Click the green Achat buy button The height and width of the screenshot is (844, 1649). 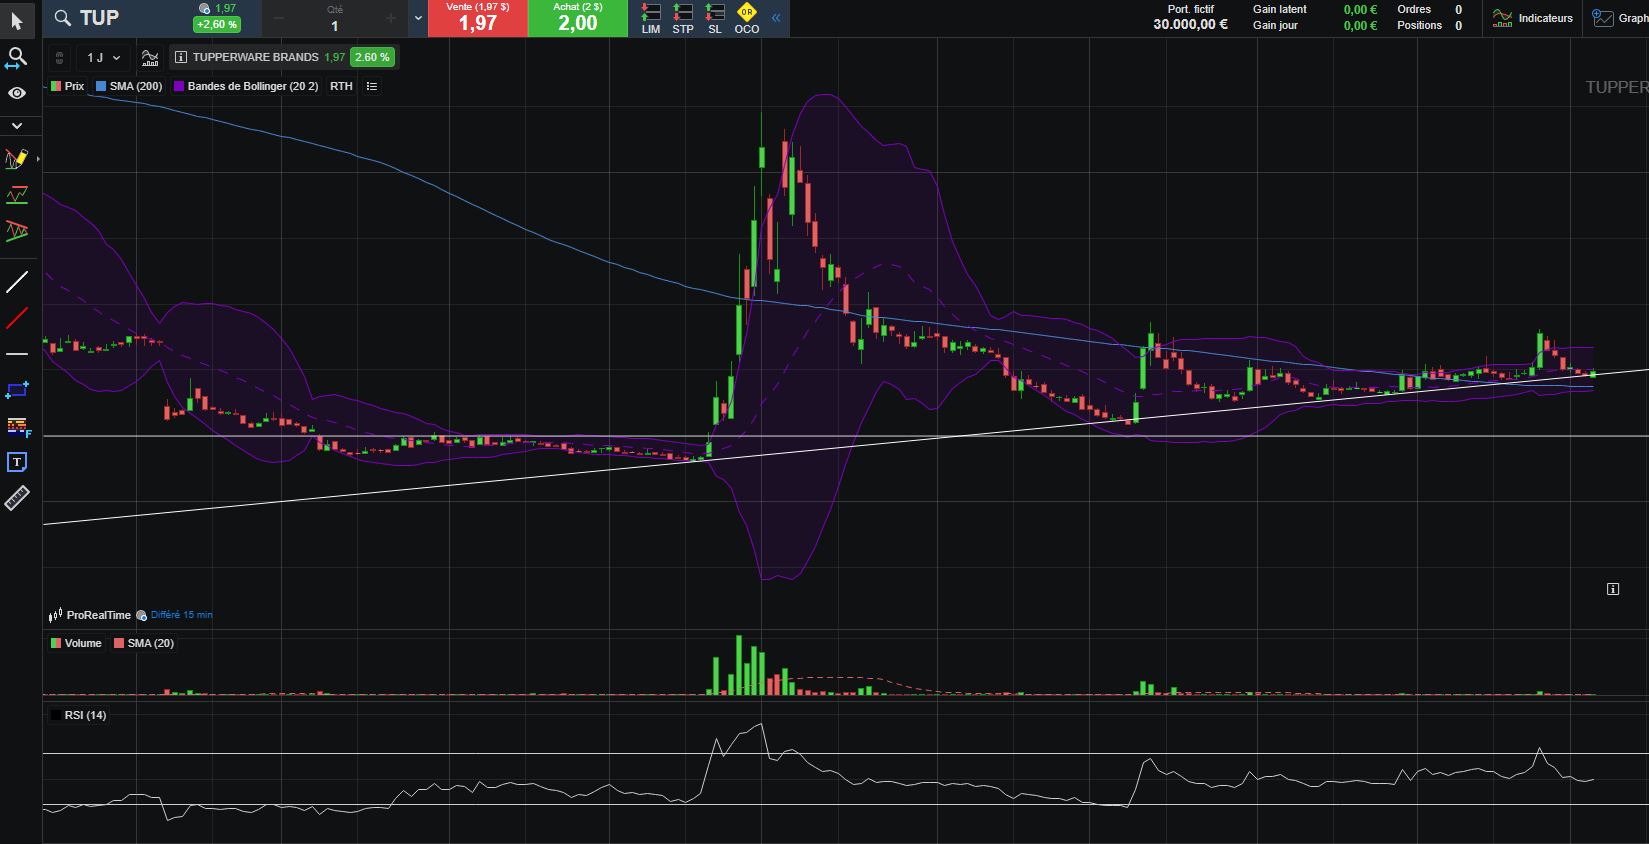[577, 18]
